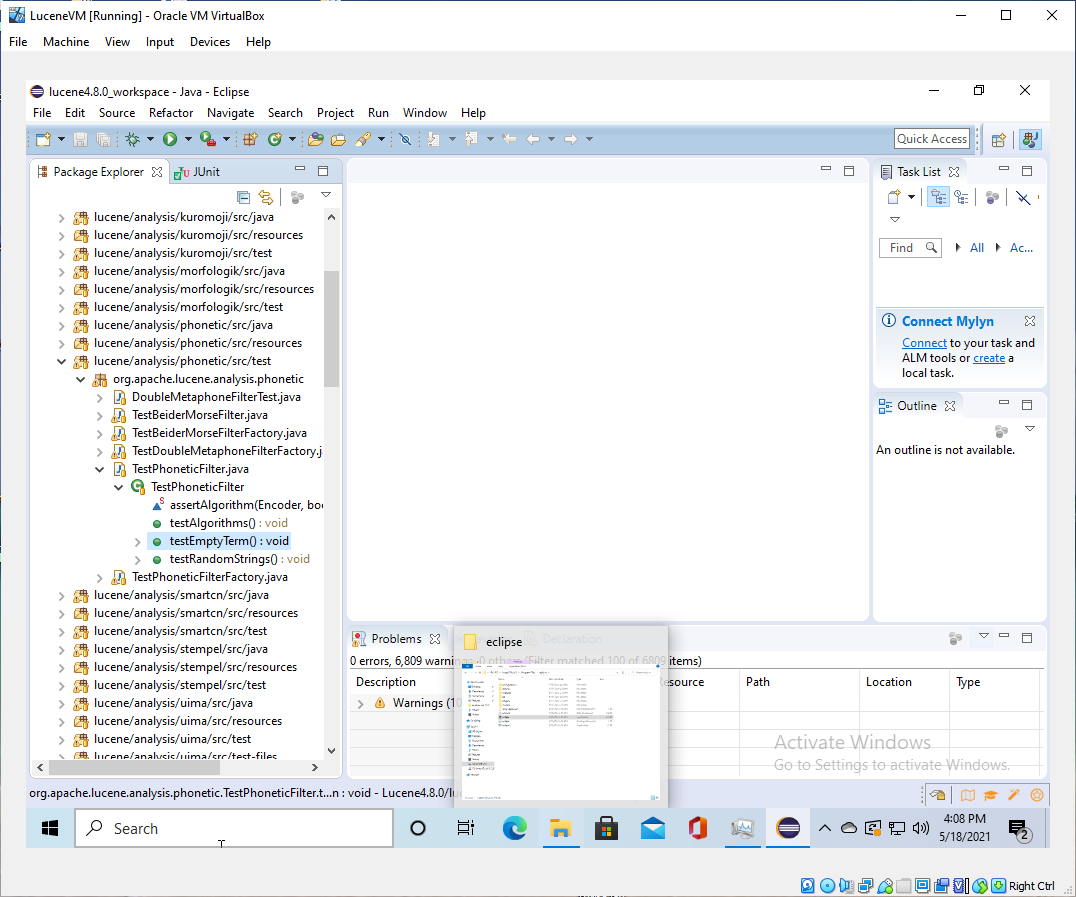Expand the lucene/analysis/smartcn/src/java folder

62,595
